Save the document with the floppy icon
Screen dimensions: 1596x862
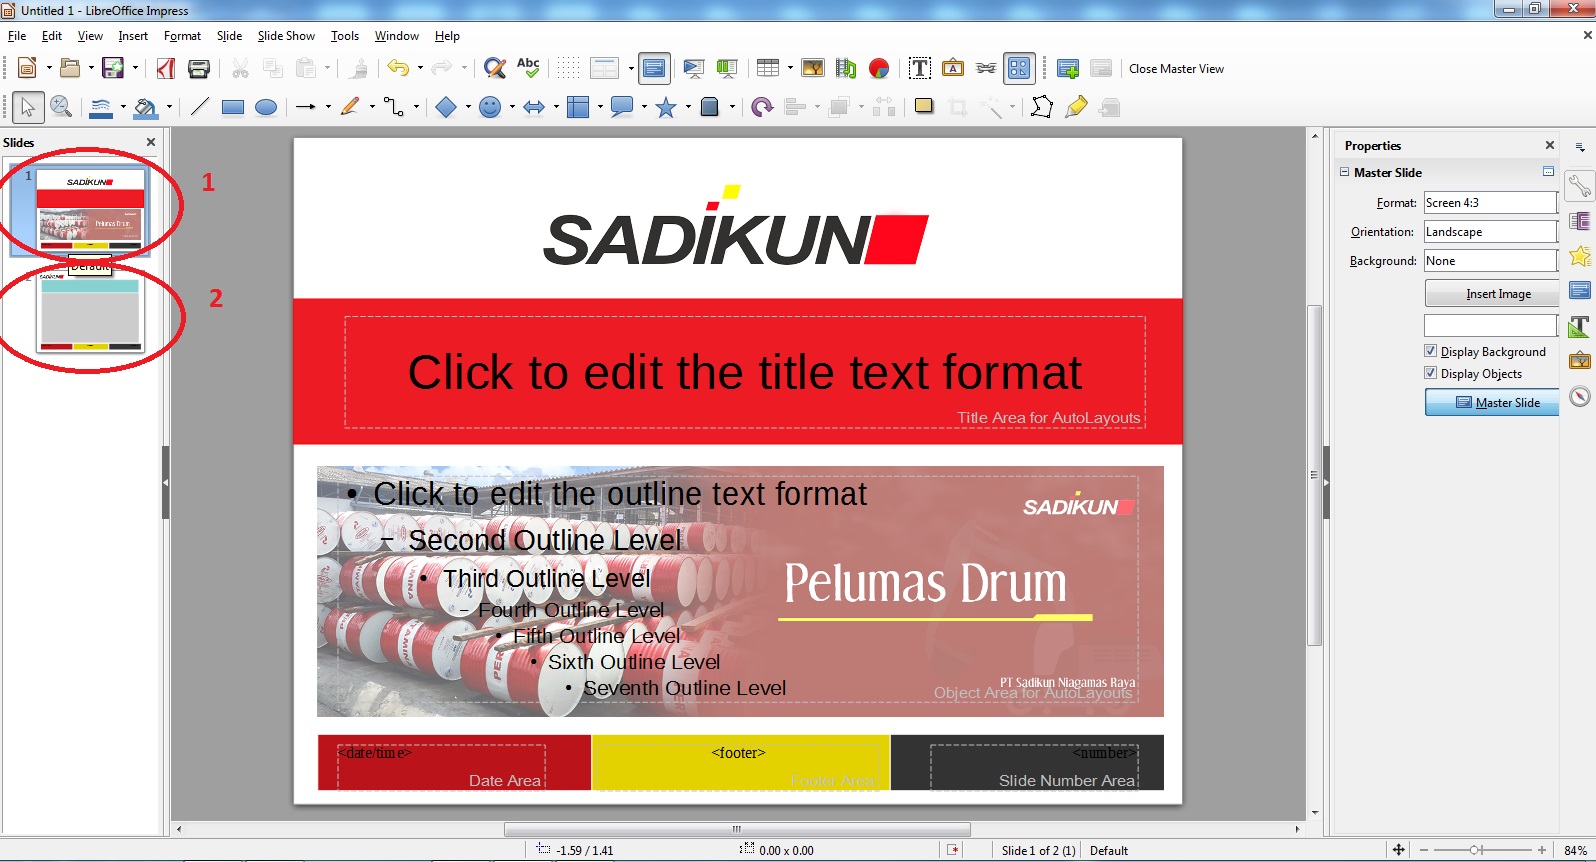point(112,68)
